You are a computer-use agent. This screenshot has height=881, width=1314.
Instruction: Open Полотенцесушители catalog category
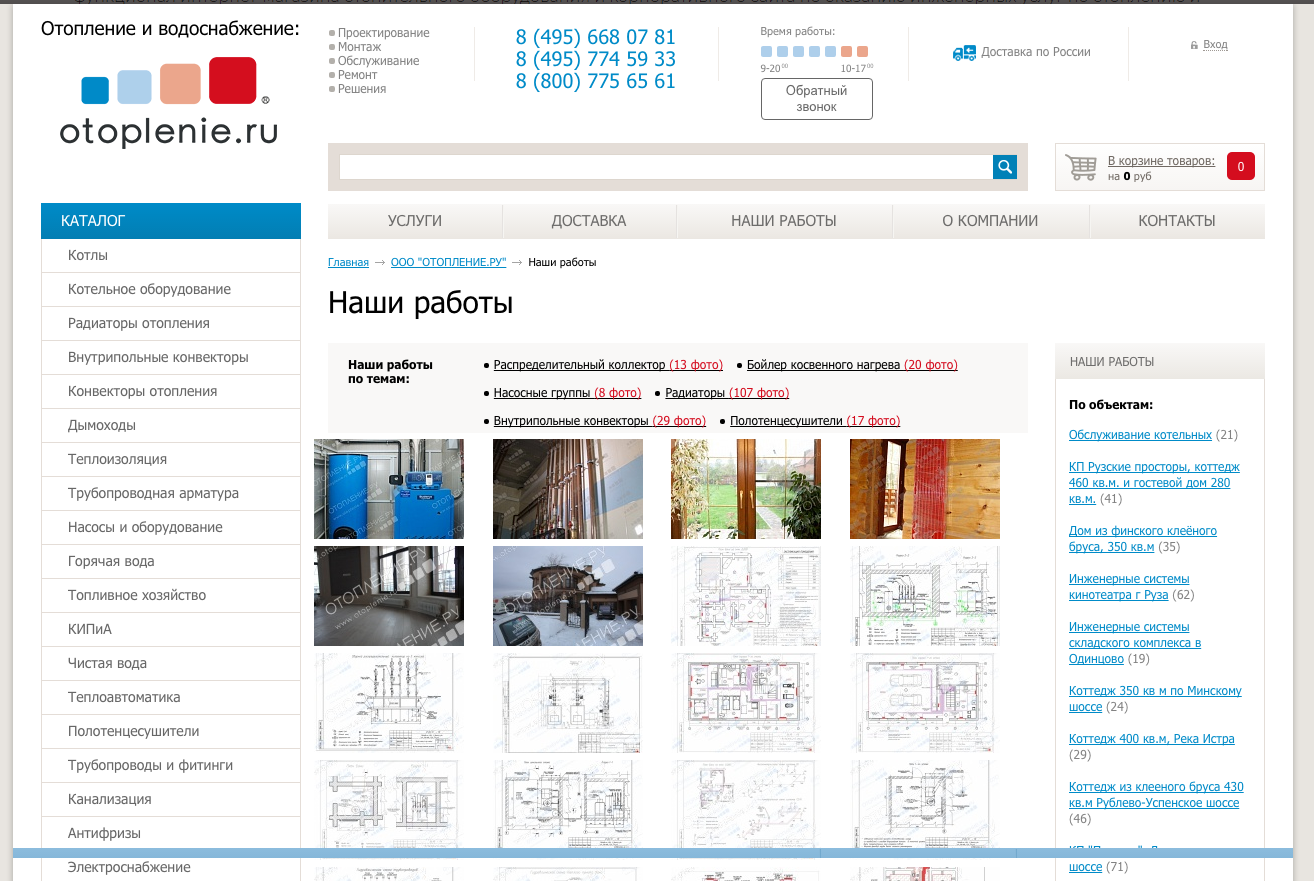click(171, 732)
